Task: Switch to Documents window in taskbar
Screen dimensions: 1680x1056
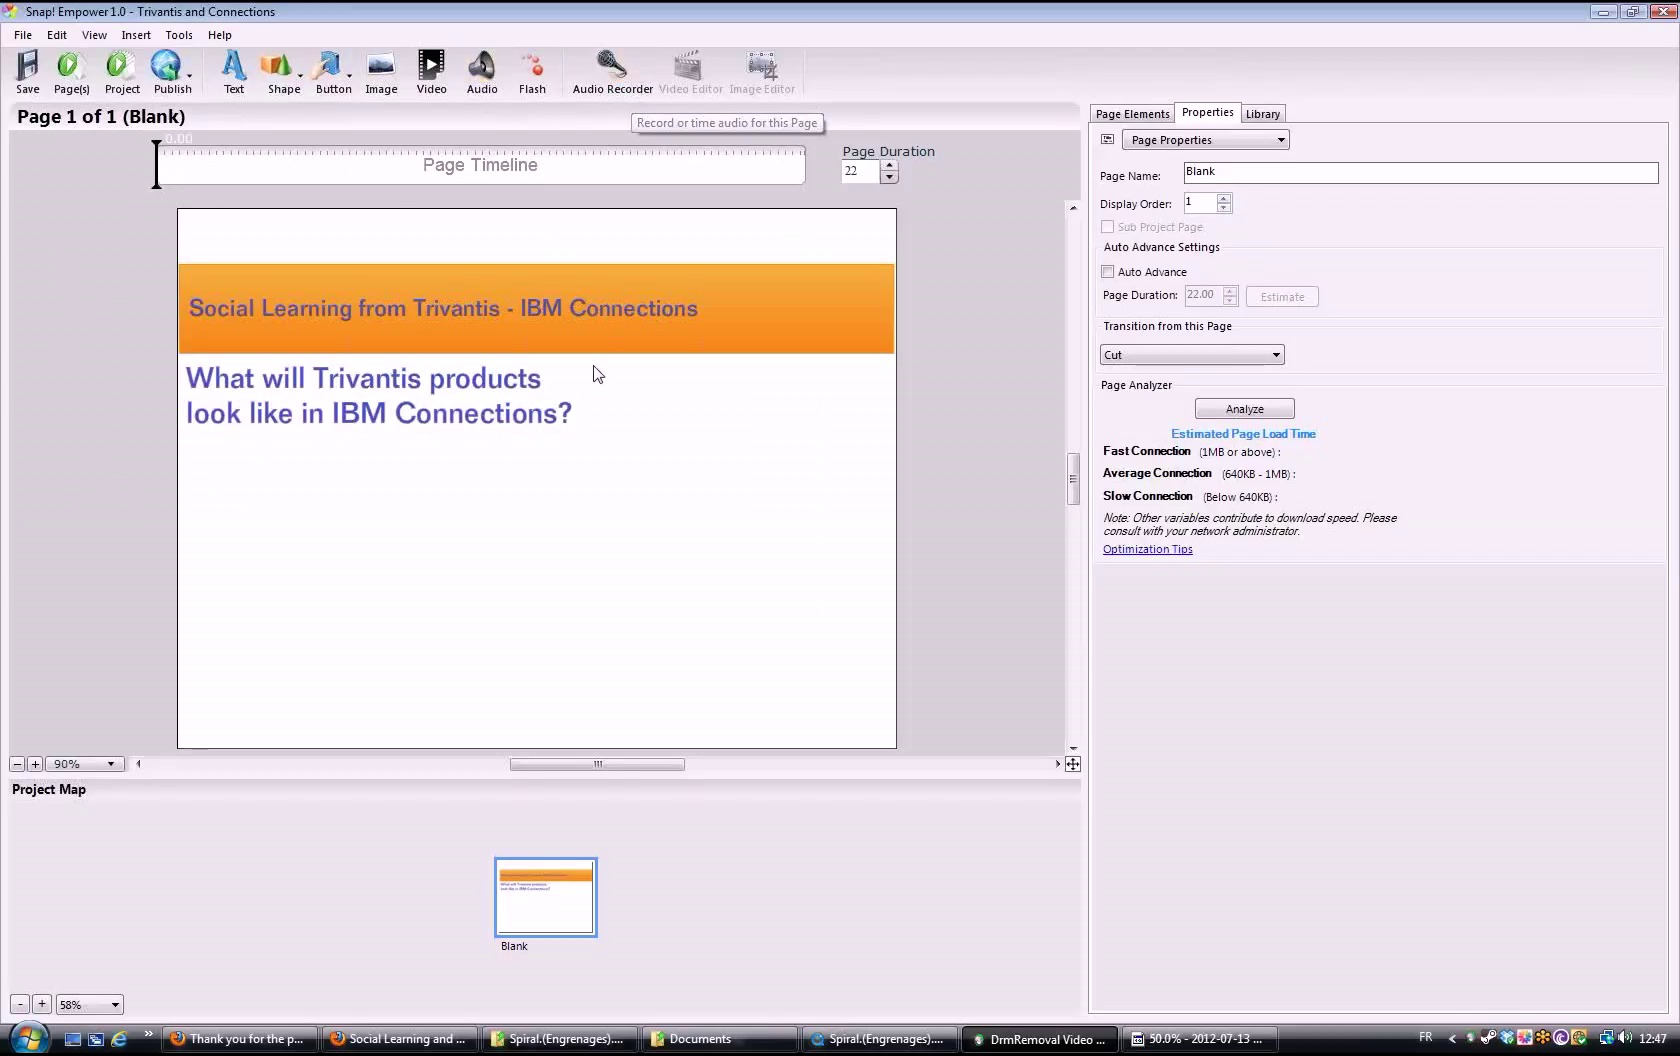Action: (720, 1039)
